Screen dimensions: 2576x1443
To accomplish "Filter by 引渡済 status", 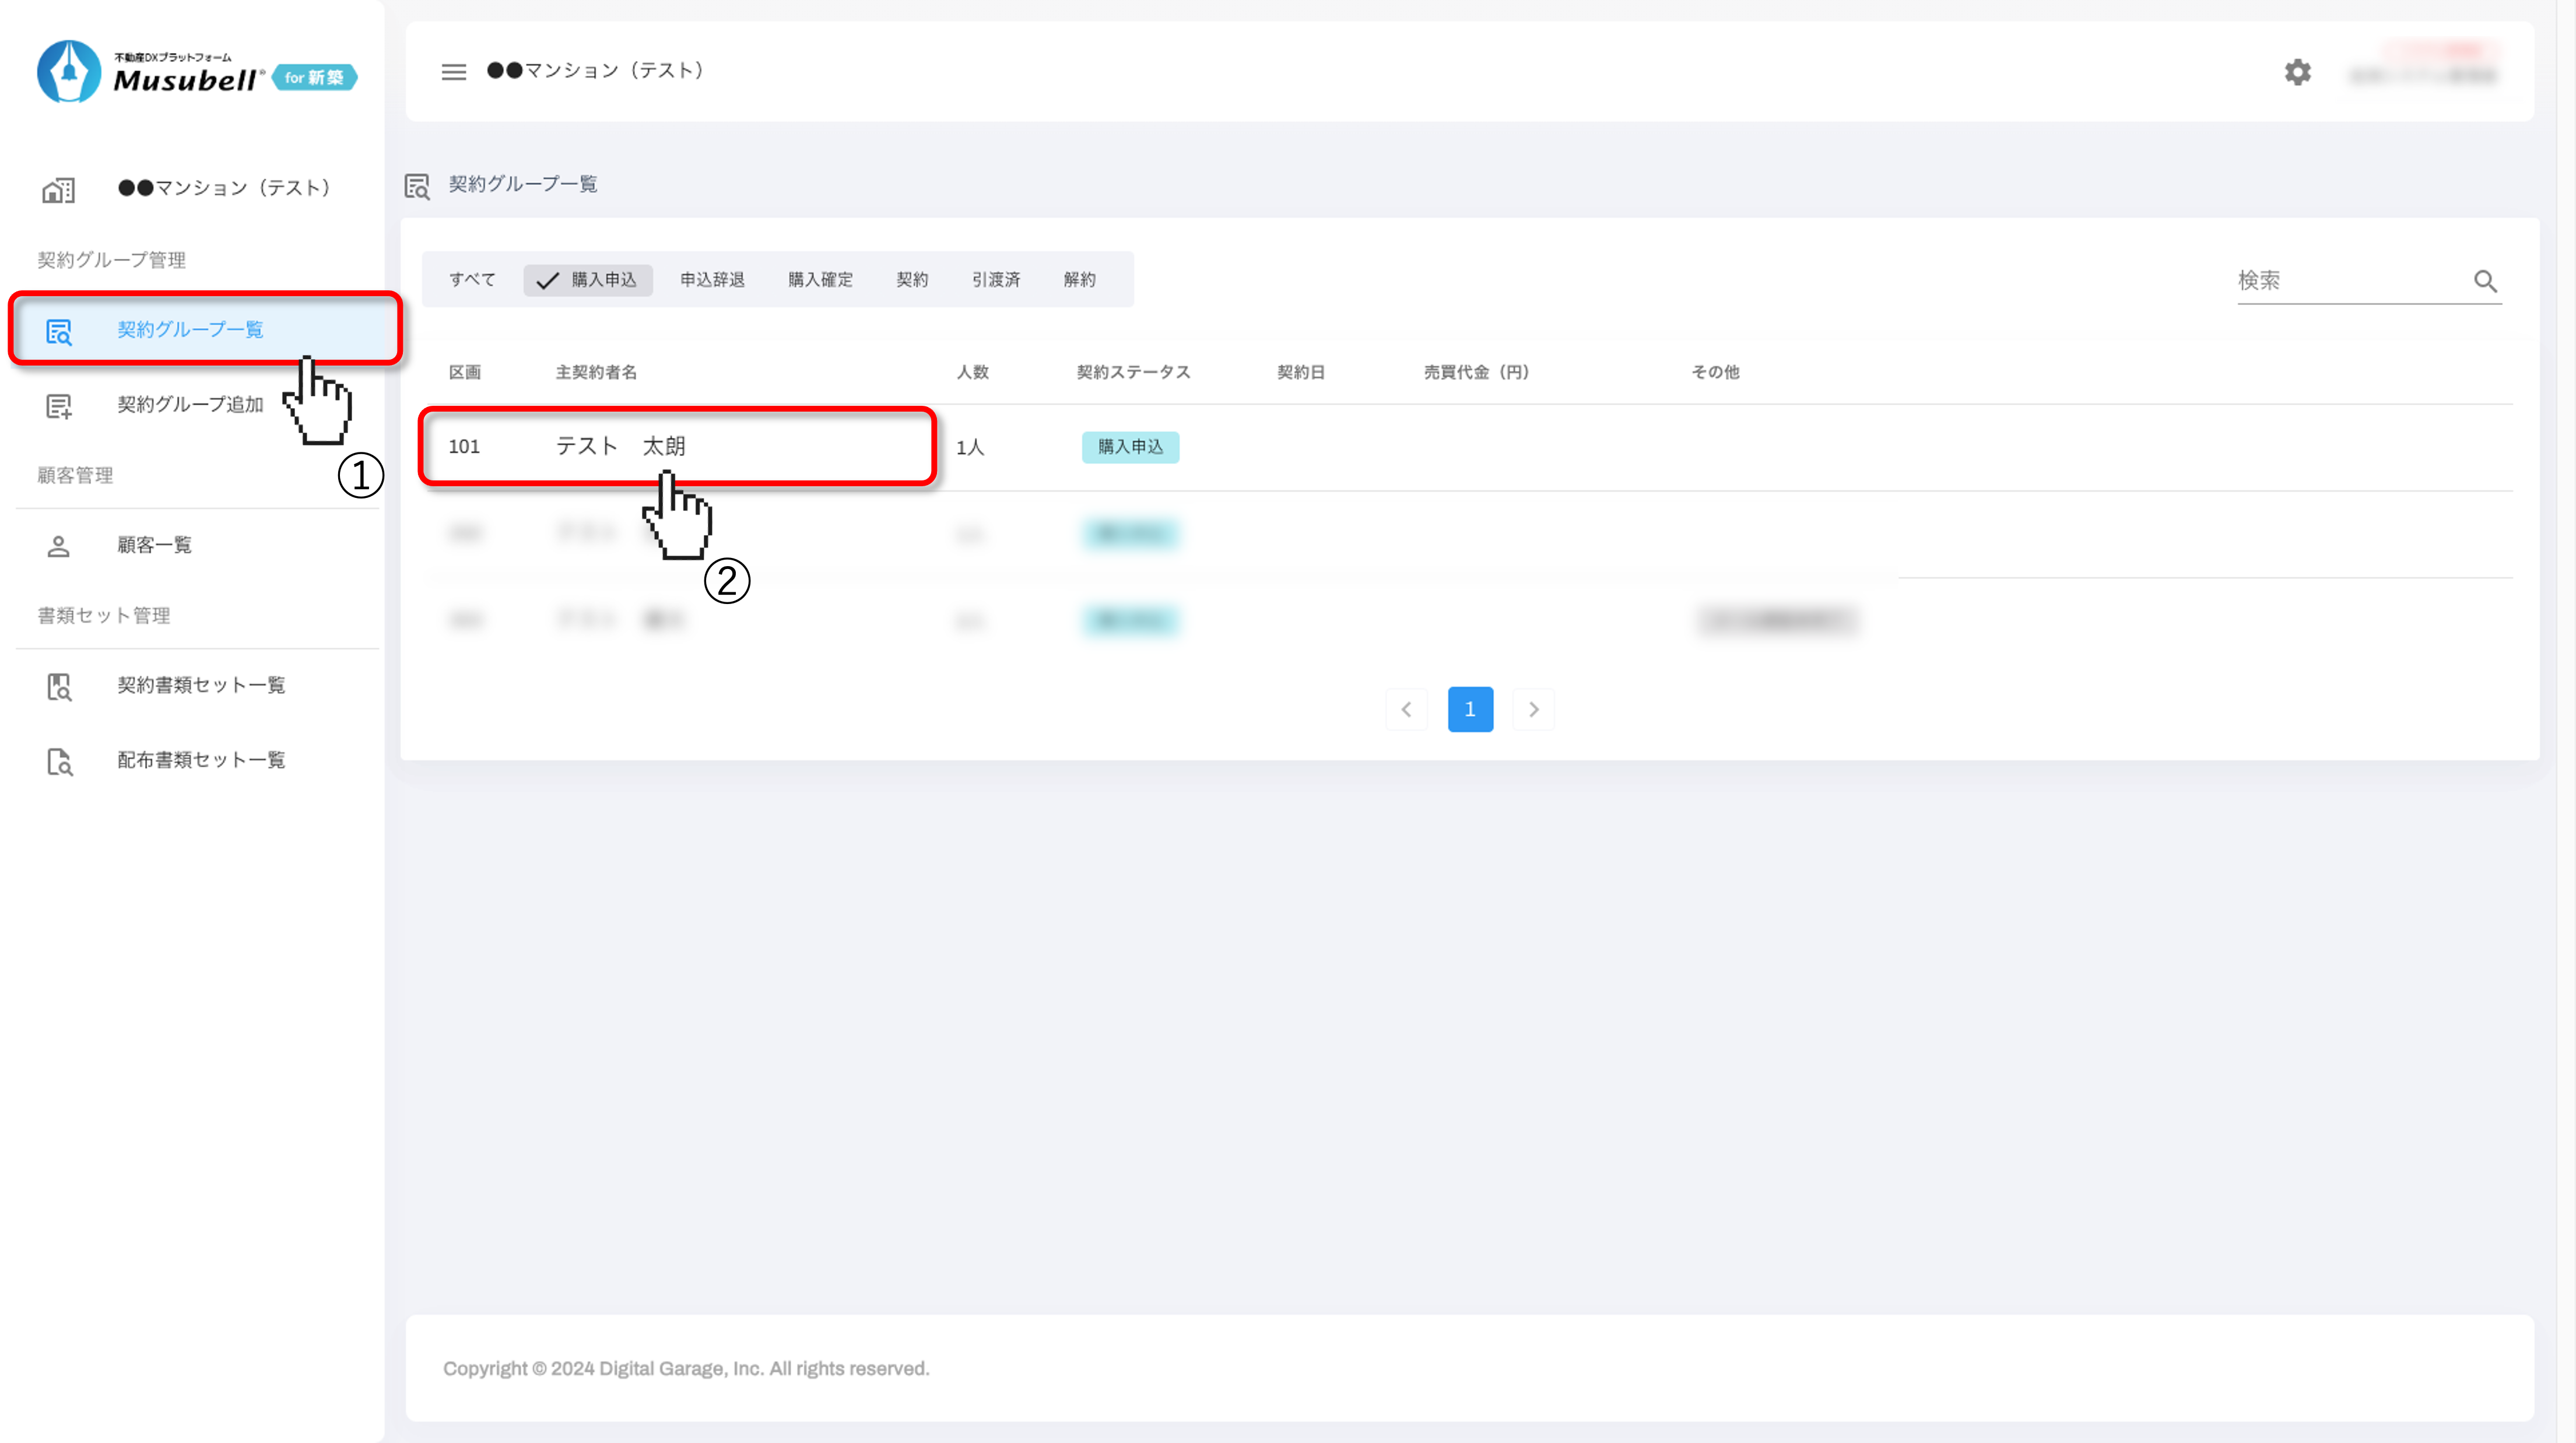I will pos(995,280).
